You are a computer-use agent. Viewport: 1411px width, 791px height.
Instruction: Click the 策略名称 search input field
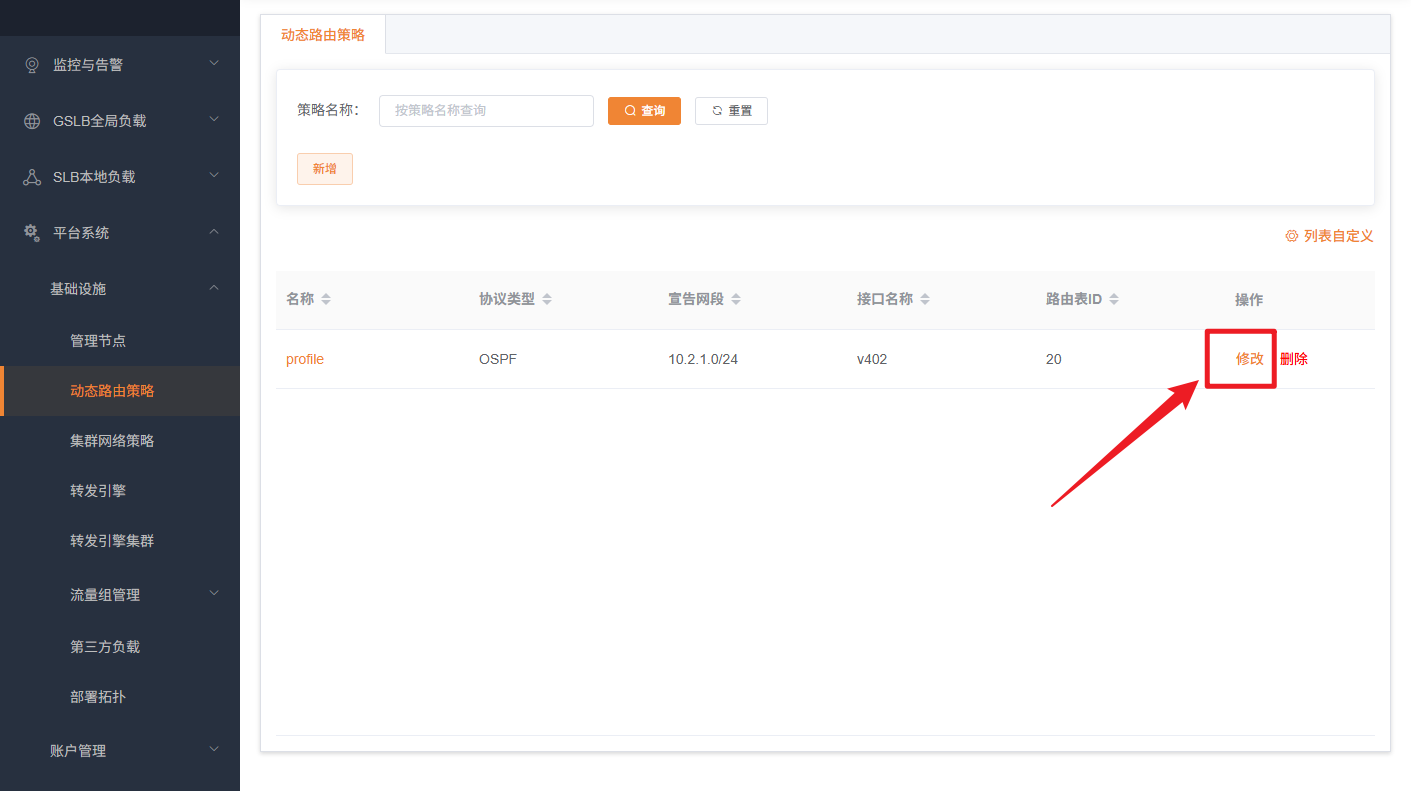486,111
